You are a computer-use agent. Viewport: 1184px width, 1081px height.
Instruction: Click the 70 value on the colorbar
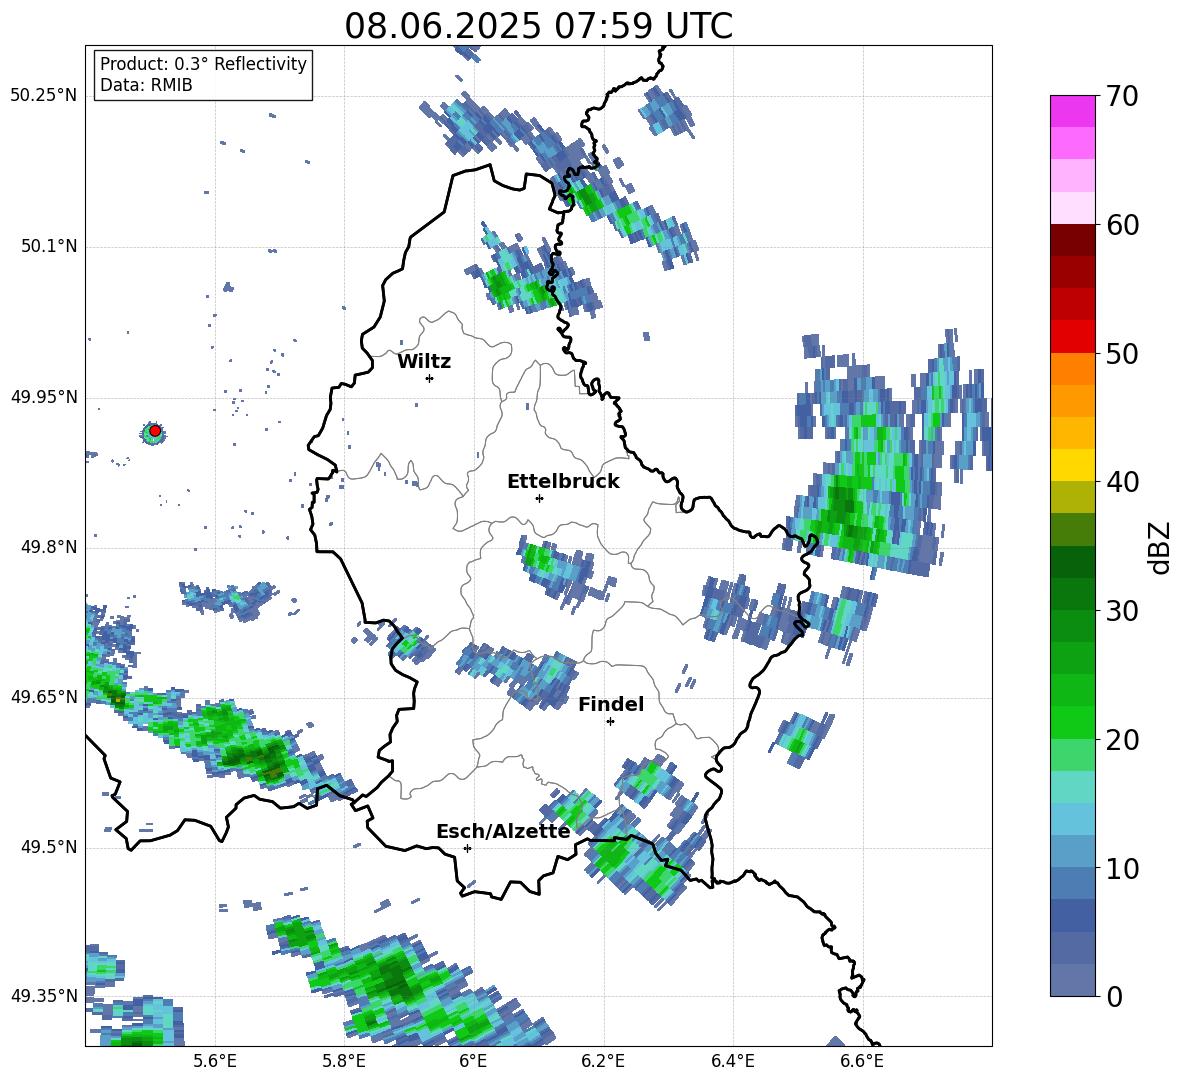click(1122, 96)
